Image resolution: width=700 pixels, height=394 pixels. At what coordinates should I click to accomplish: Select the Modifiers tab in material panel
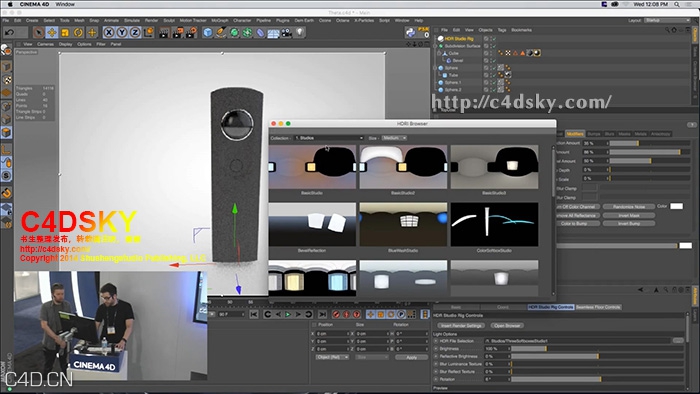tap(575, 134)
